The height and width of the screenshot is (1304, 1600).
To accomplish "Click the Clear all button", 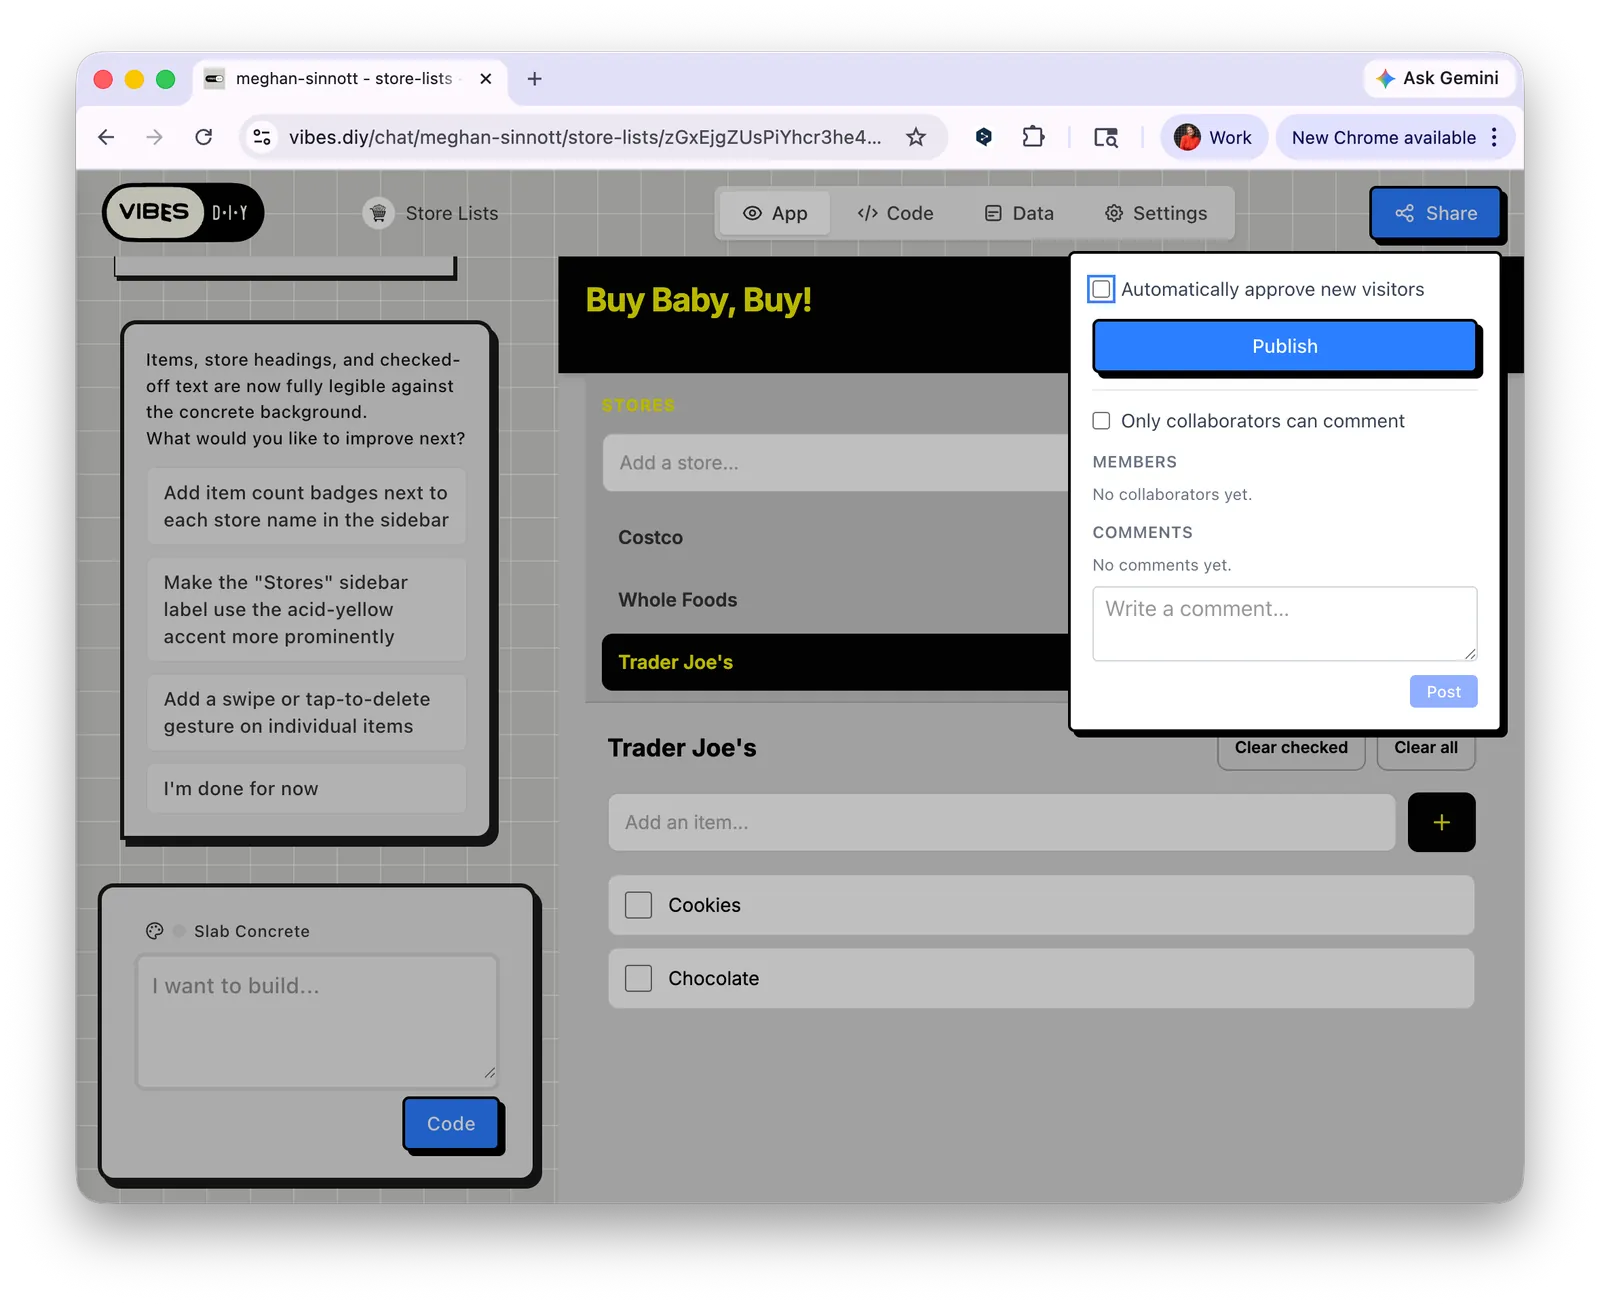I will coord(1426,748).
